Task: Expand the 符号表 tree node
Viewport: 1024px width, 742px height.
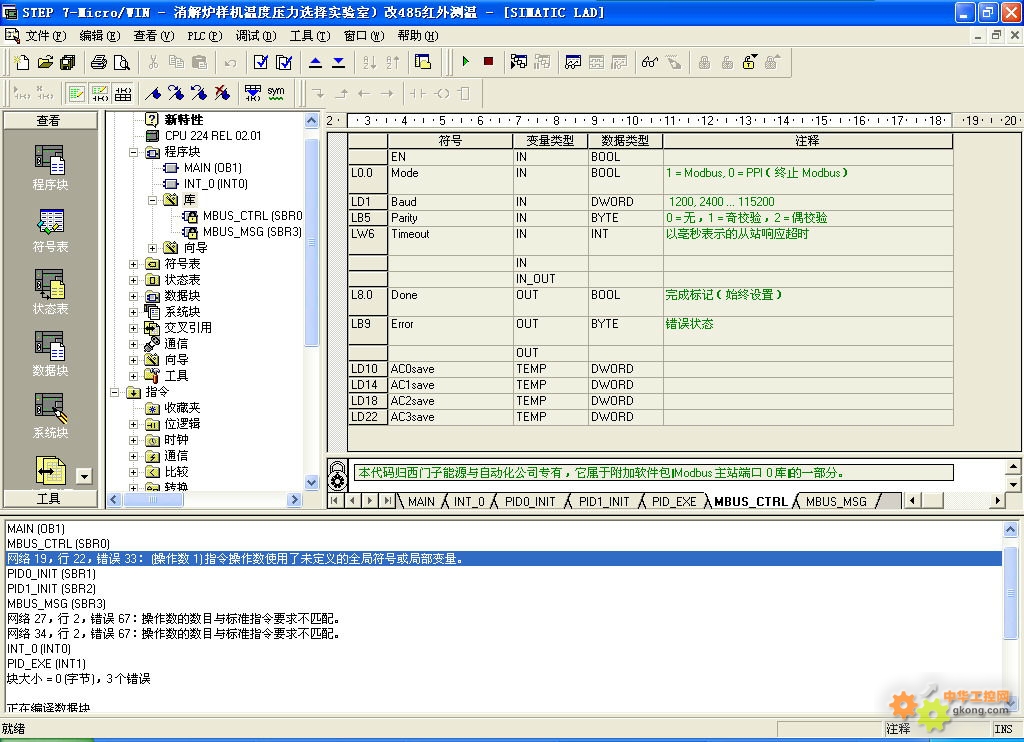Action: (133, 264)
